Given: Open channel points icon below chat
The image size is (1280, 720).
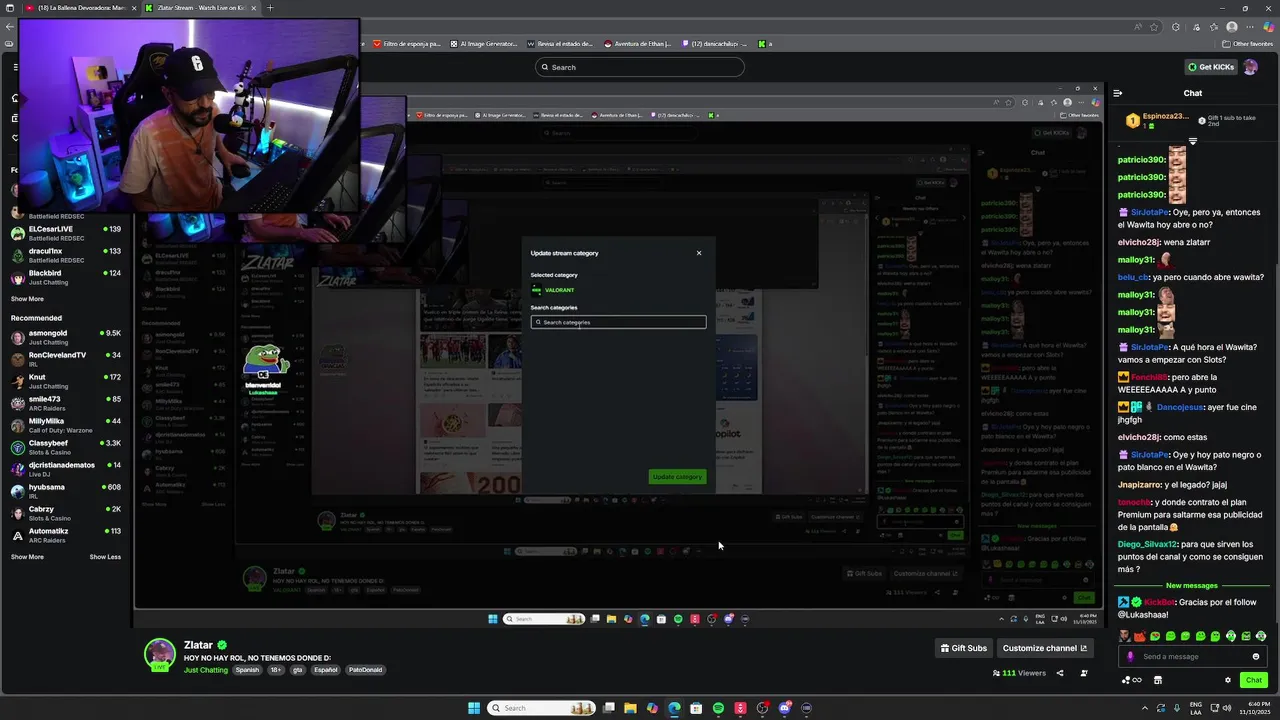Looking at the screenshot, I should [x=1132, y=680].
